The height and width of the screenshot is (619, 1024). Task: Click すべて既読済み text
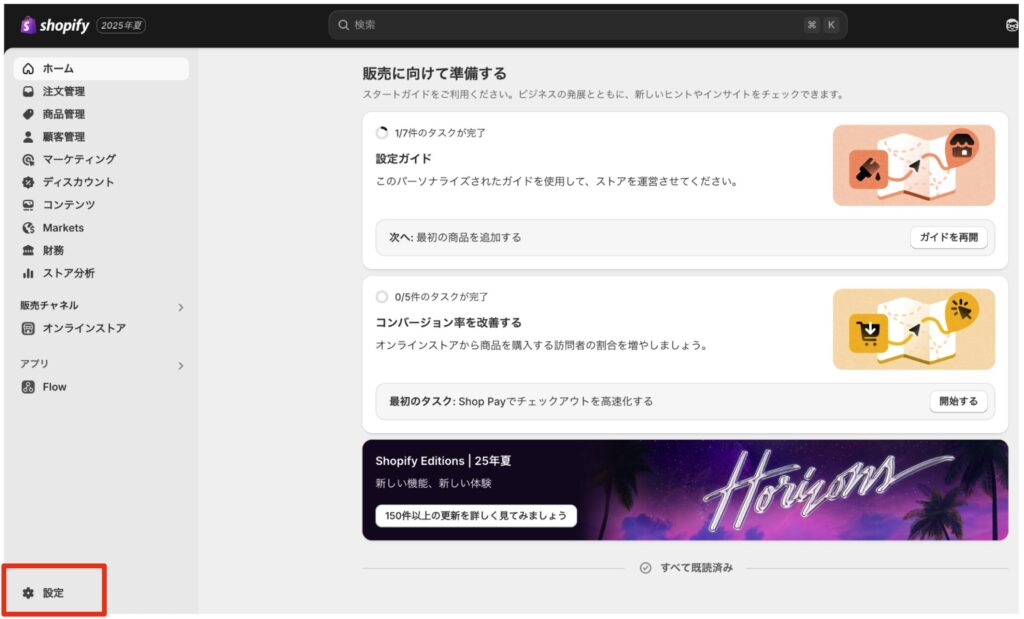coord(697,568)
